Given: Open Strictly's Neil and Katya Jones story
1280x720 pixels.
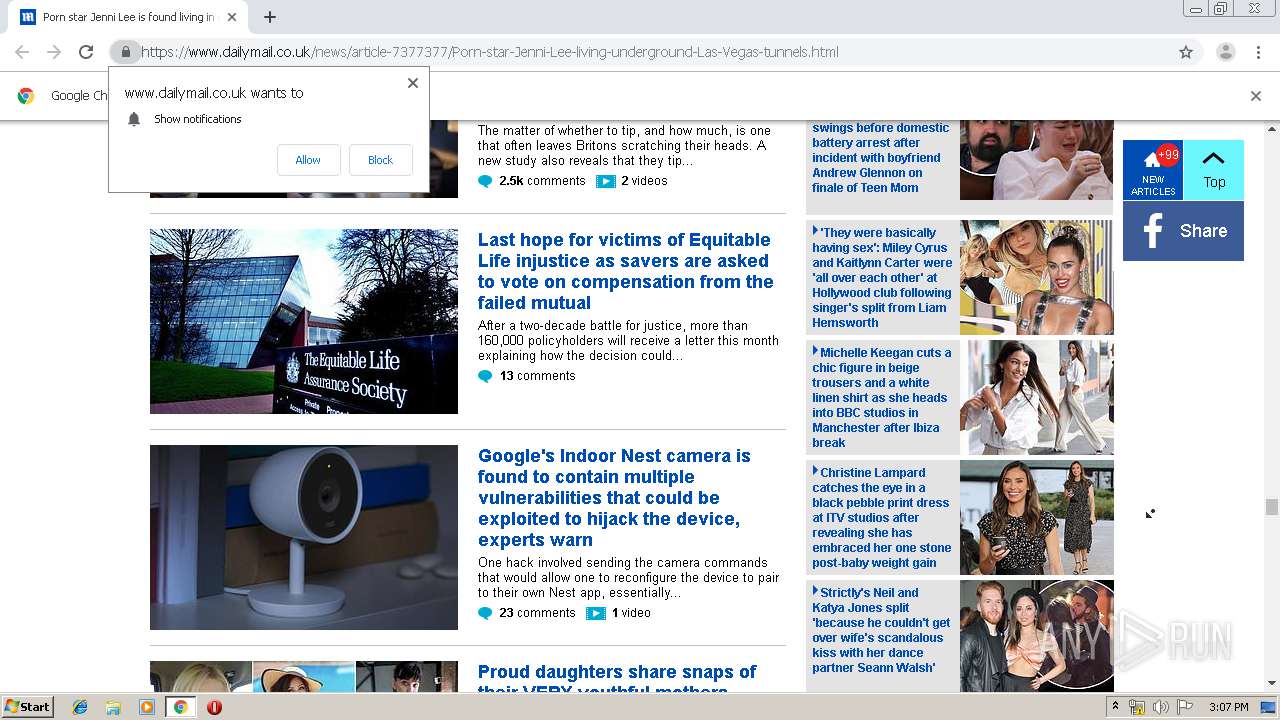Looking at the screenshot, I should click(882, 630).
